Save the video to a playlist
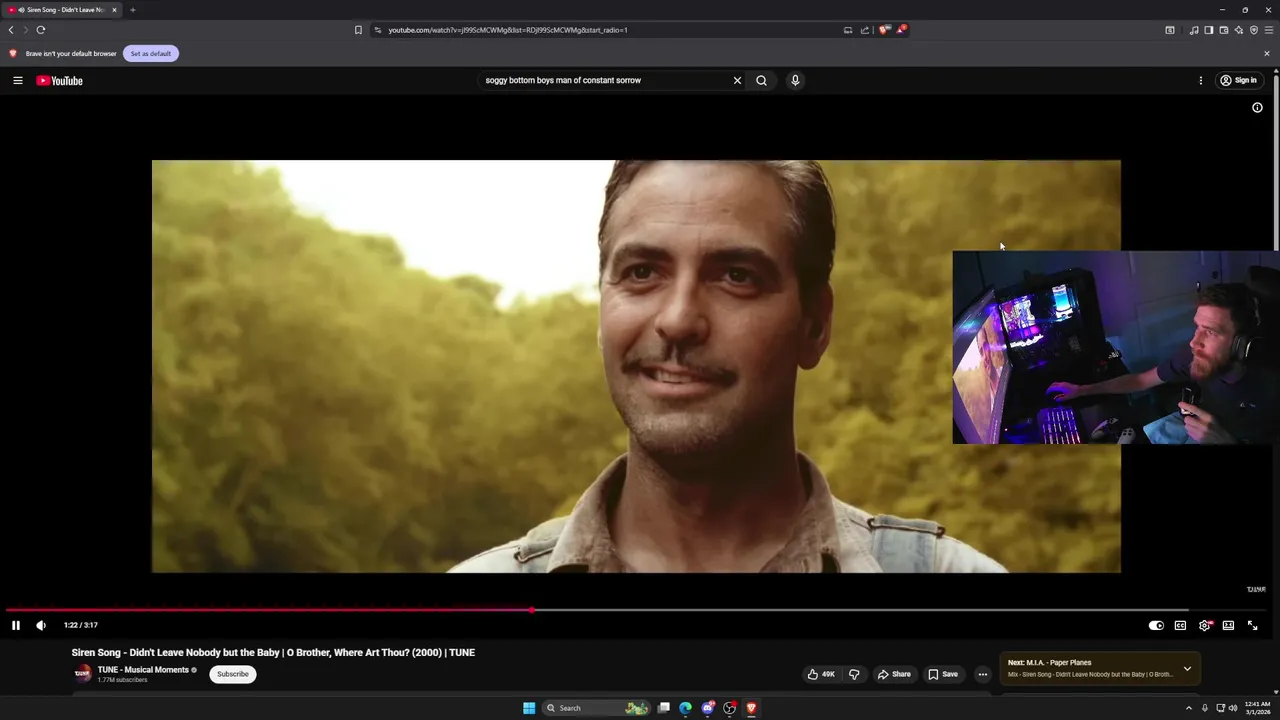 pyautogui.click(x=943, y=674)
